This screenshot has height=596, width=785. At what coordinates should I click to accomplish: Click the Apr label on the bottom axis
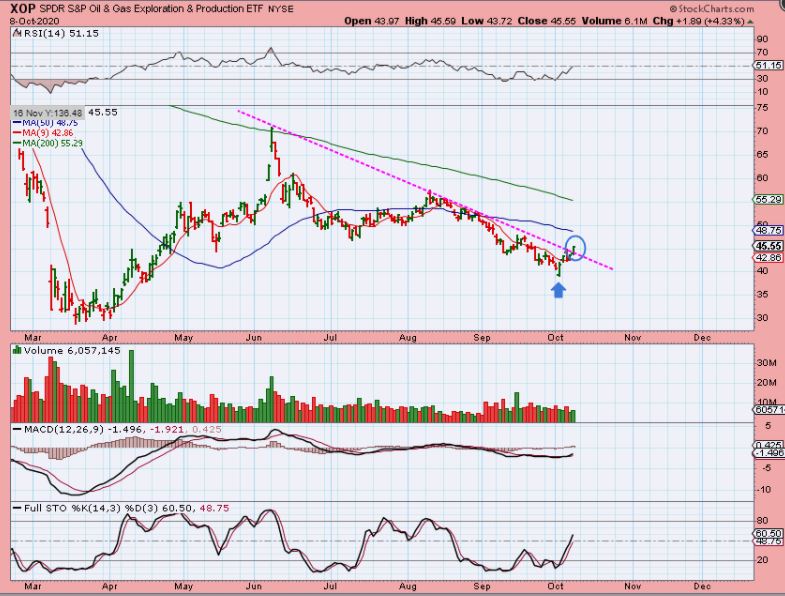click(x=109, y=586)
